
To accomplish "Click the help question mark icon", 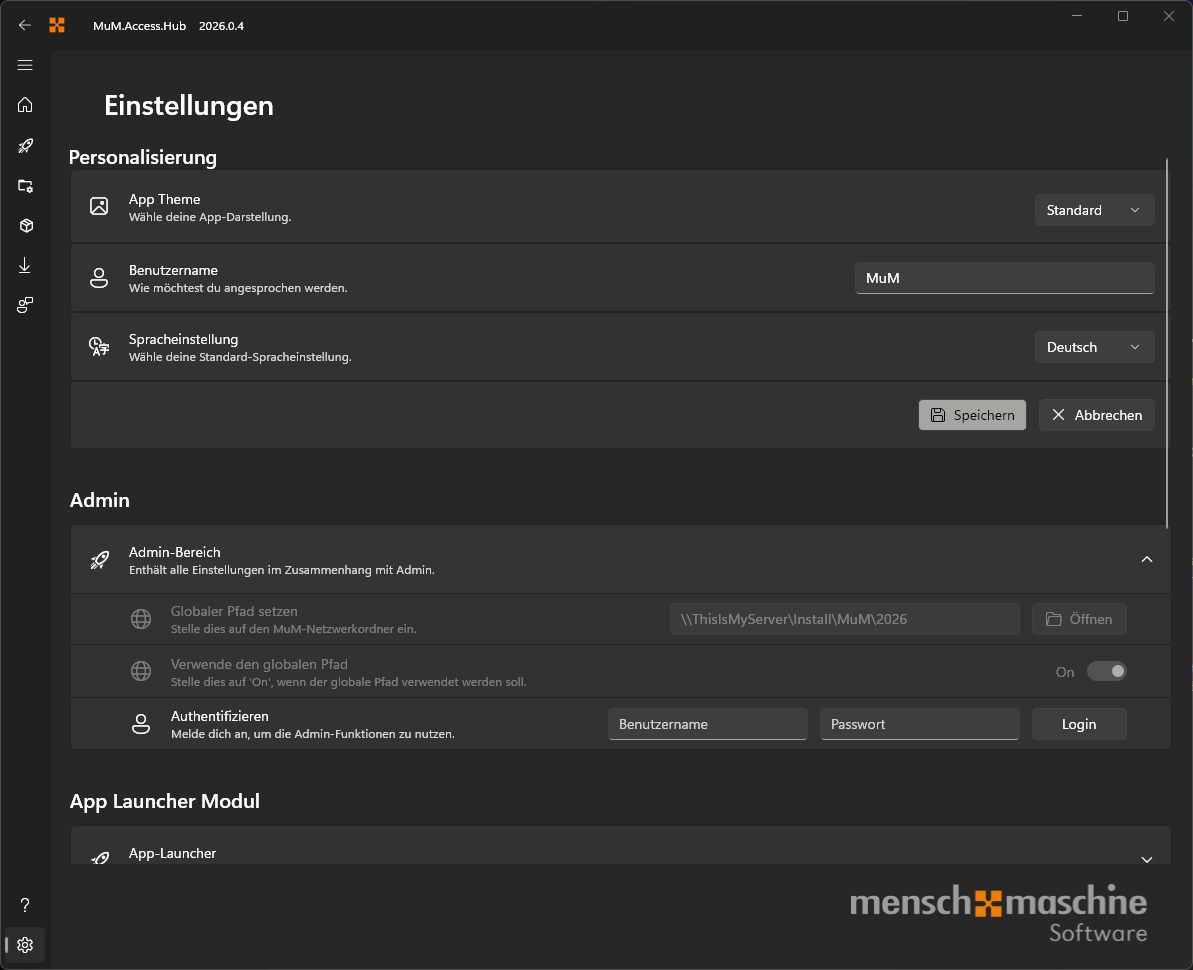I will click(25, 905).
